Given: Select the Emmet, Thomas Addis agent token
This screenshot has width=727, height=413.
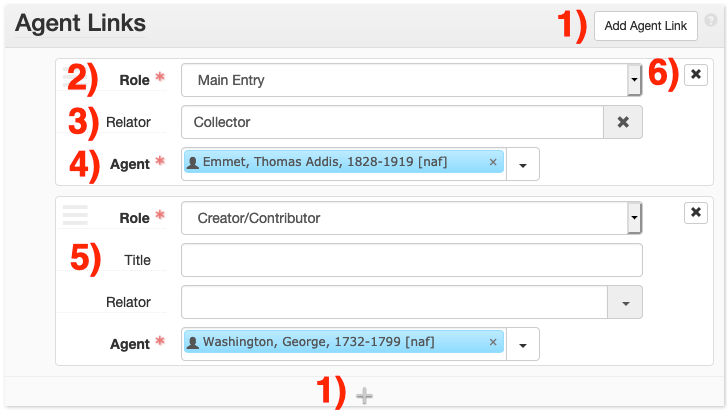Looking at the screenshot, I should coord(325,162).
